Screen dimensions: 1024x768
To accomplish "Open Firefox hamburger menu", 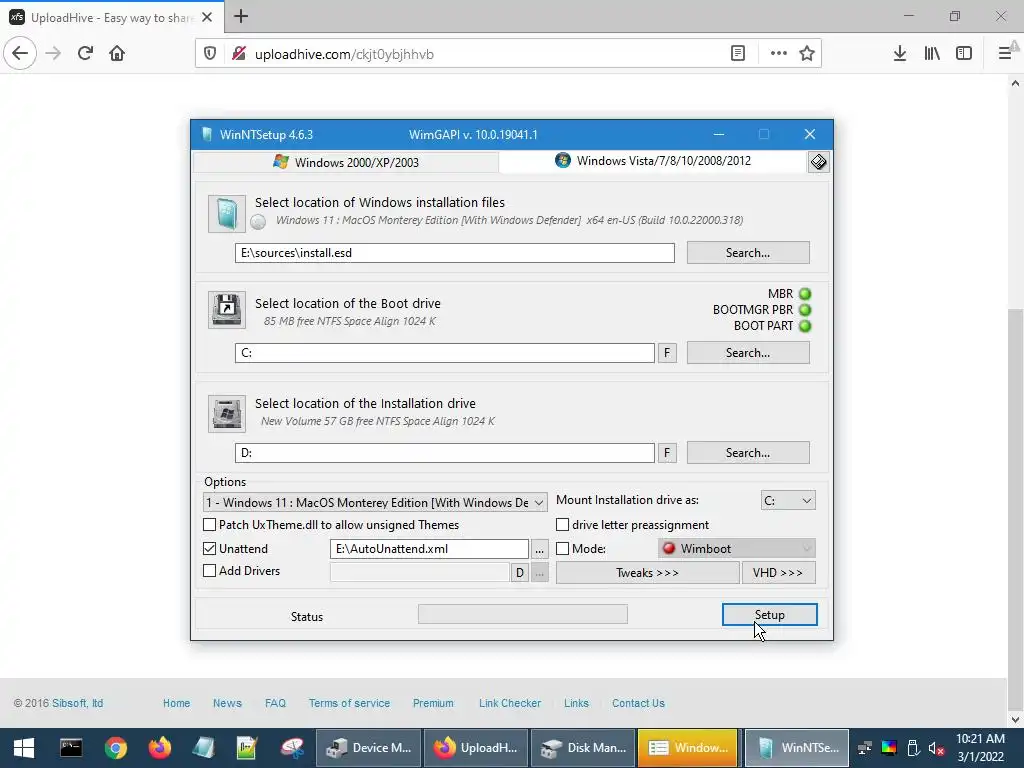I will [1005, 54].
